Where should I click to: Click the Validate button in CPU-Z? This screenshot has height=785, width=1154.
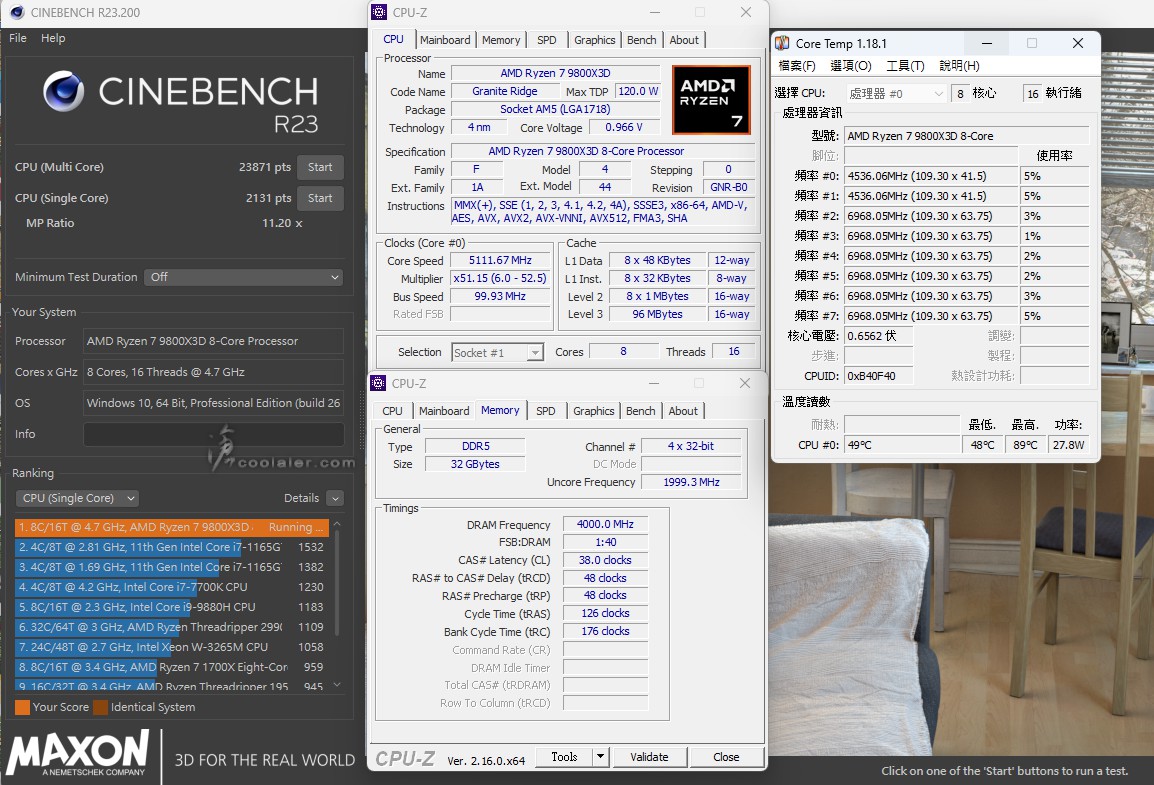point(649,757)
